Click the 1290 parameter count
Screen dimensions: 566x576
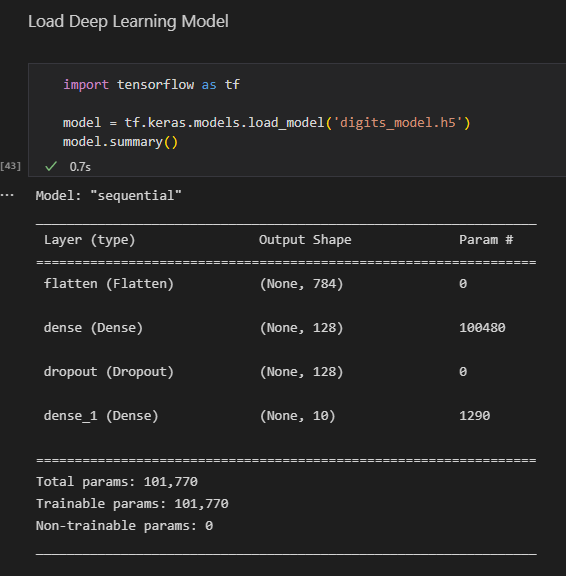click(475, 415)
